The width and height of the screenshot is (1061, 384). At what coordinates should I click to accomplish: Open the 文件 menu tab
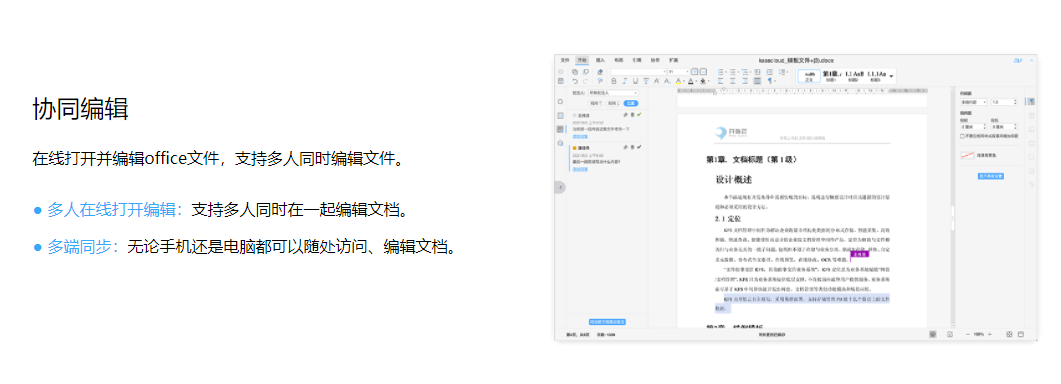(565, 60)
